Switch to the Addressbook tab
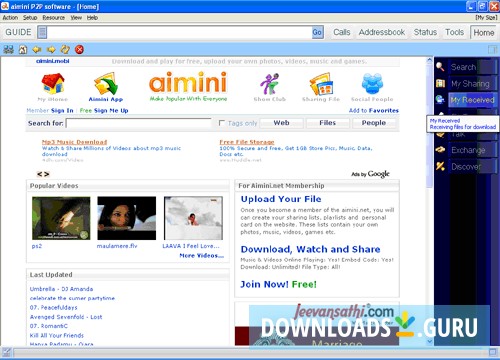500x360 pixels. tap(382, 32)
